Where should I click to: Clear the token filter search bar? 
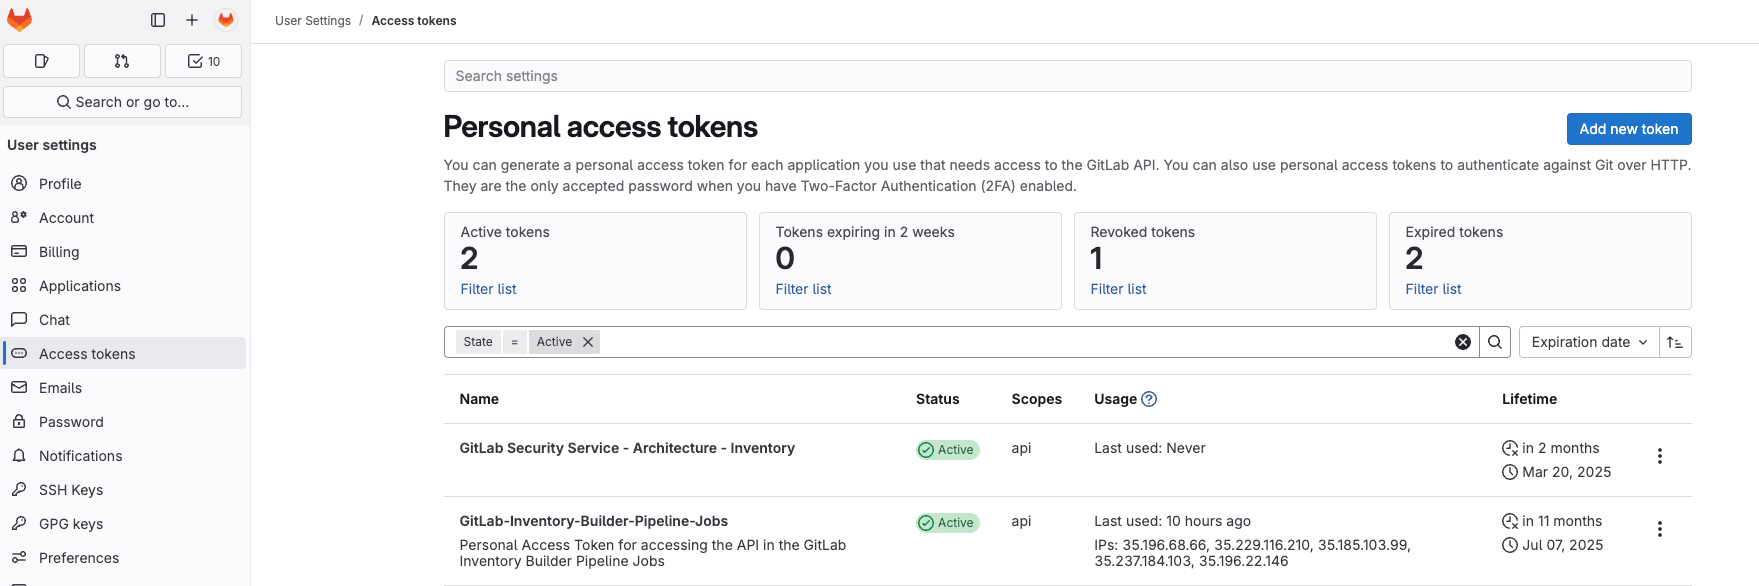[1462, 342]
